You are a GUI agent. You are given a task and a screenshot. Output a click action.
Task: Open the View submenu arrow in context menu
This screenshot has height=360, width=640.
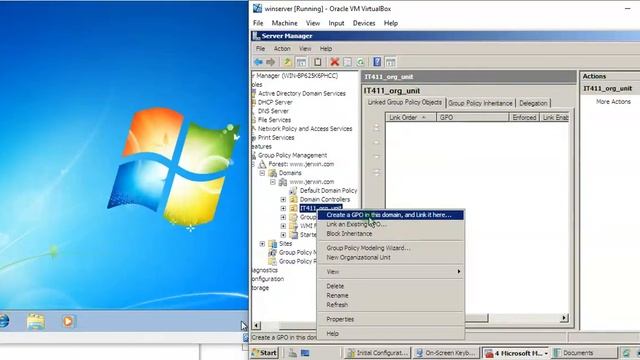459,272
